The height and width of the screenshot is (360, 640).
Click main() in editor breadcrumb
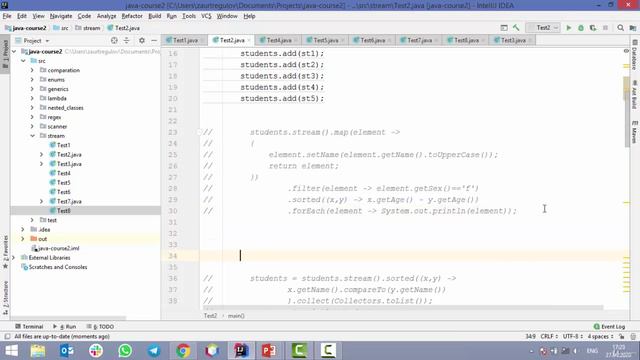pos(236,316)
